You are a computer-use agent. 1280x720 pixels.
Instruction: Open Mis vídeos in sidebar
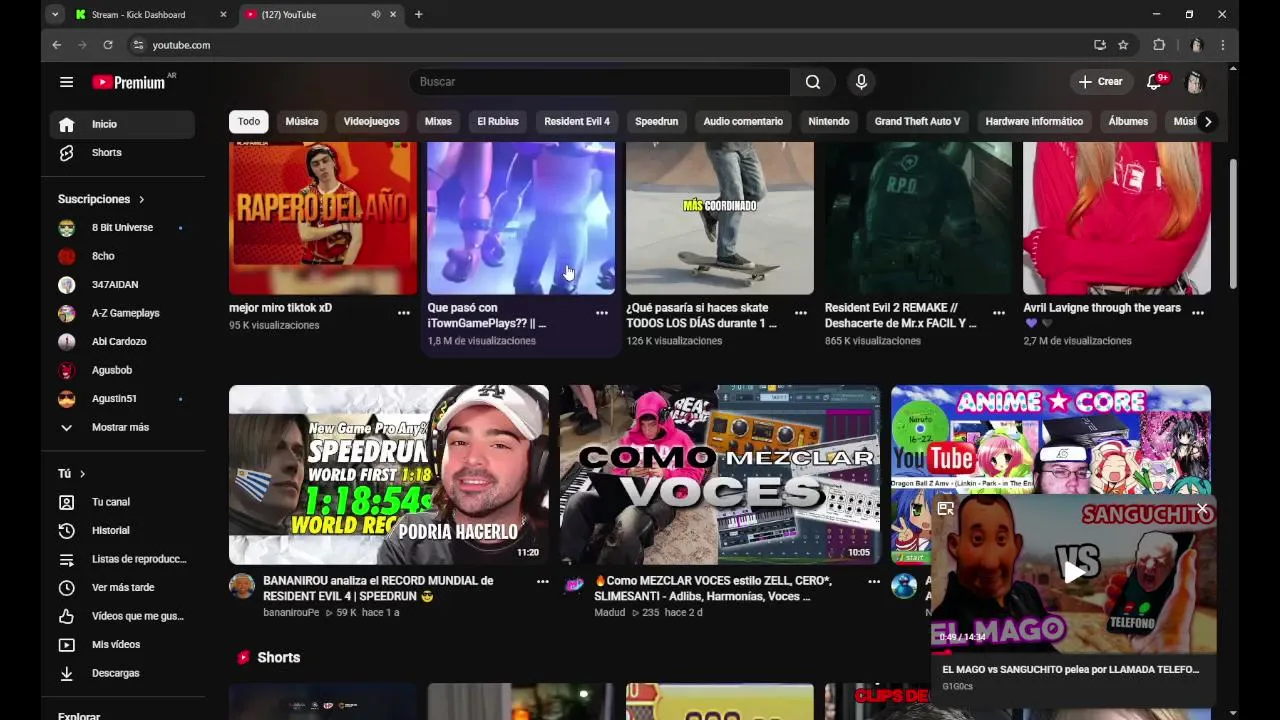click(x=122, y=645)
